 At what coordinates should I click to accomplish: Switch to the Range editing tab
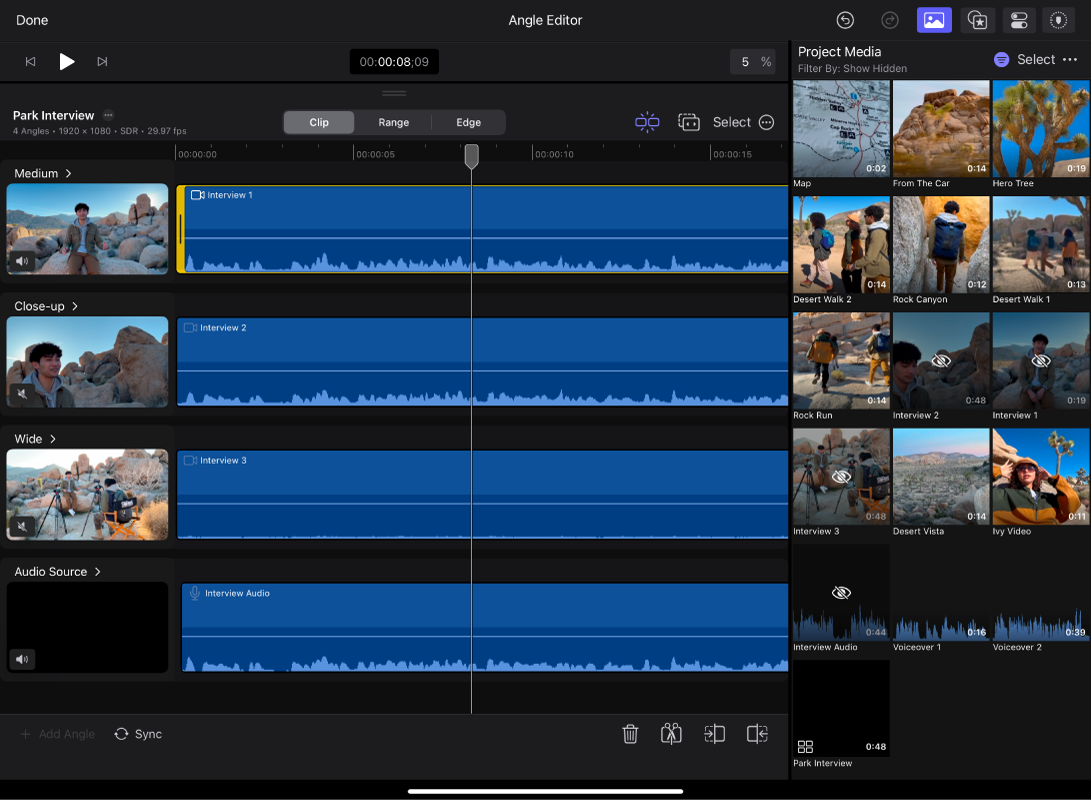[x=393, y=122]
